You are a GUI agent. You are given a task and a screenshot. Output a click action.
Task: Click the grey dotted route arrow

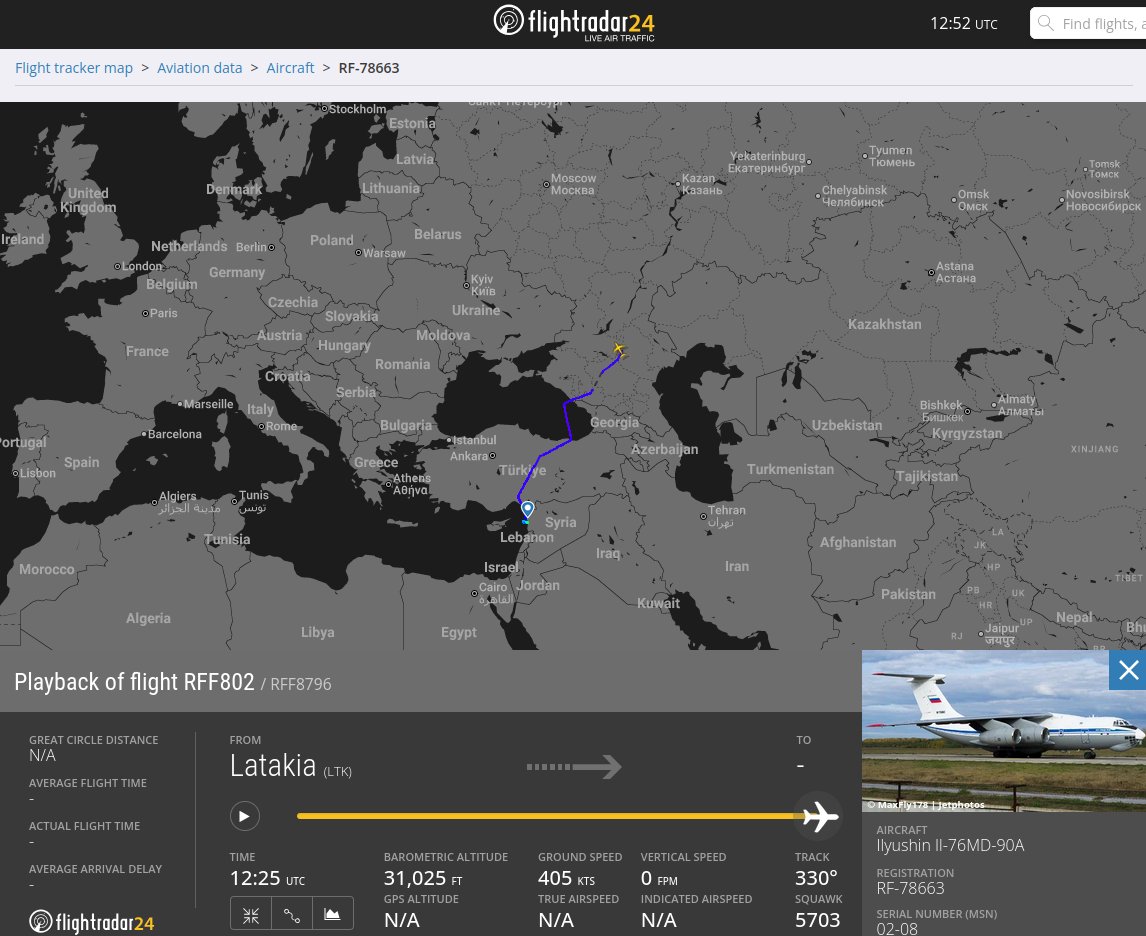(574, 766)
